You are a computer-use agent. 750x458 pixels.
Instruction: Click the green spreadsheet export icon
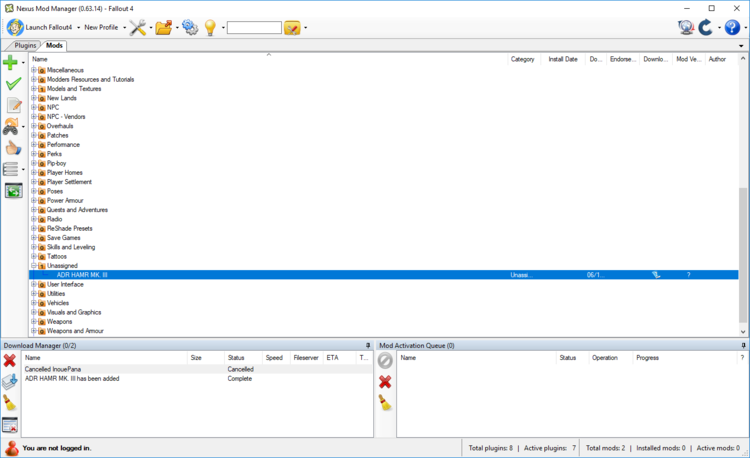pos(13,191)
